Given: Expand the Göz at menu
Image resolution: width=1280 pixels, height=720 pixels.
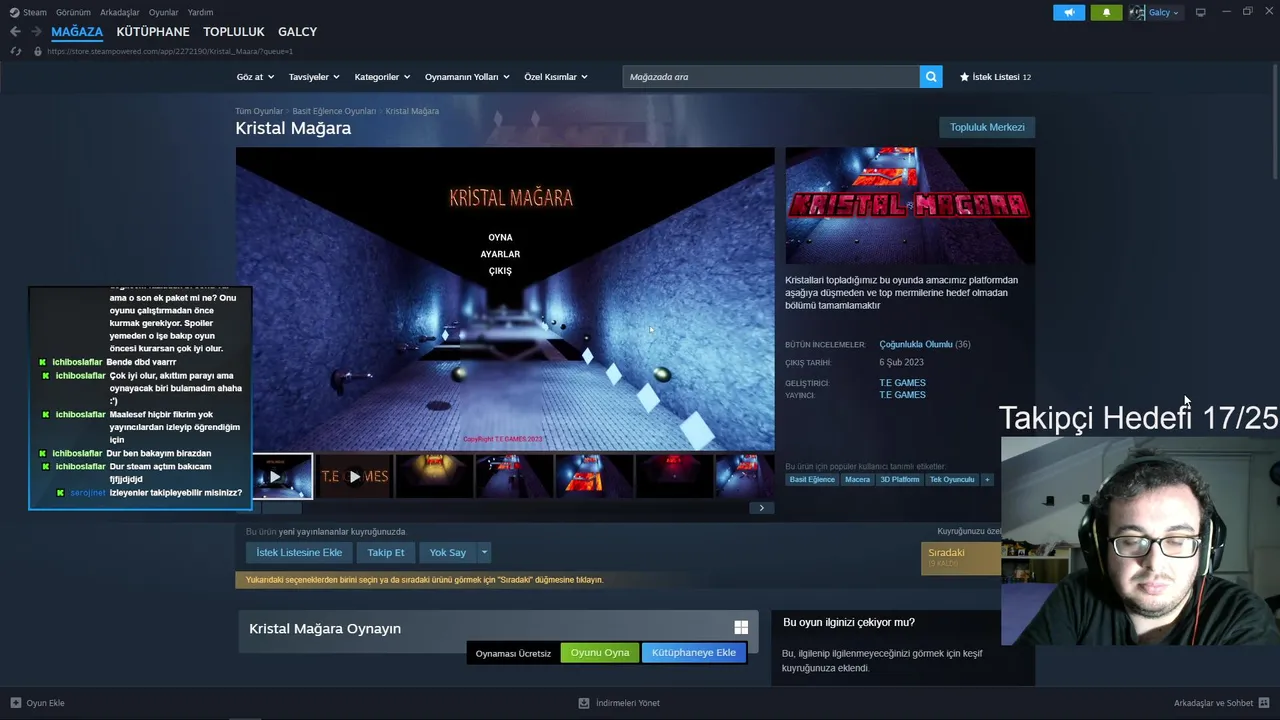Looking at the screenshot, I should [256, 77].
